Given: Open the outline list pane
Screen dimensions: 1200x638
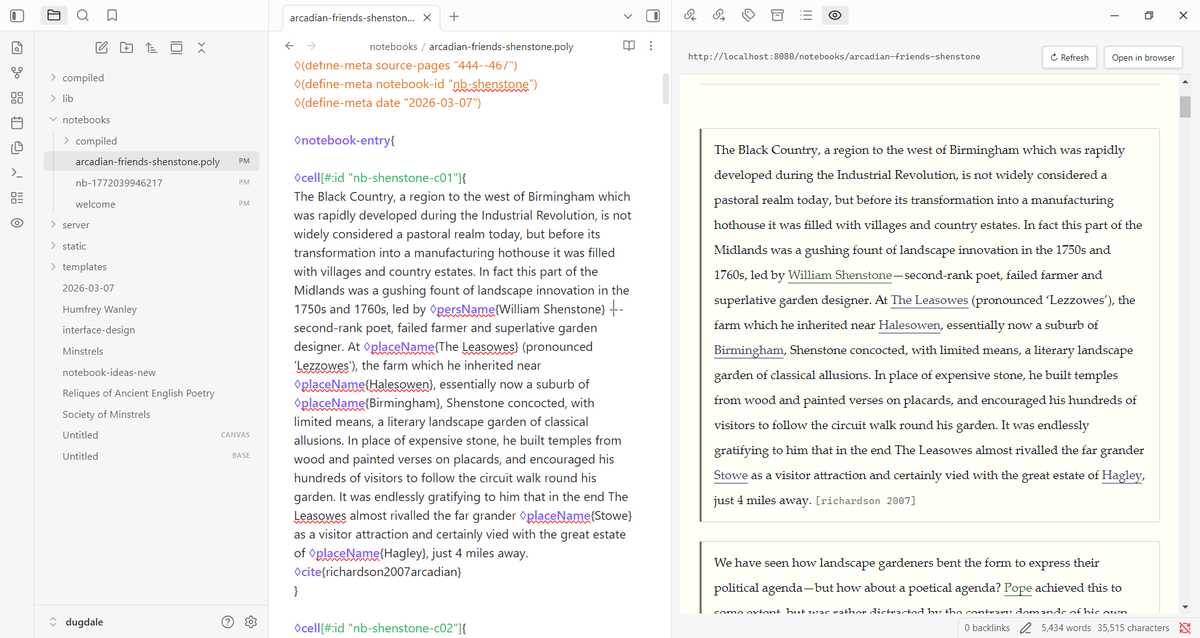Looking at the screenshot, I should click(806, 15).
